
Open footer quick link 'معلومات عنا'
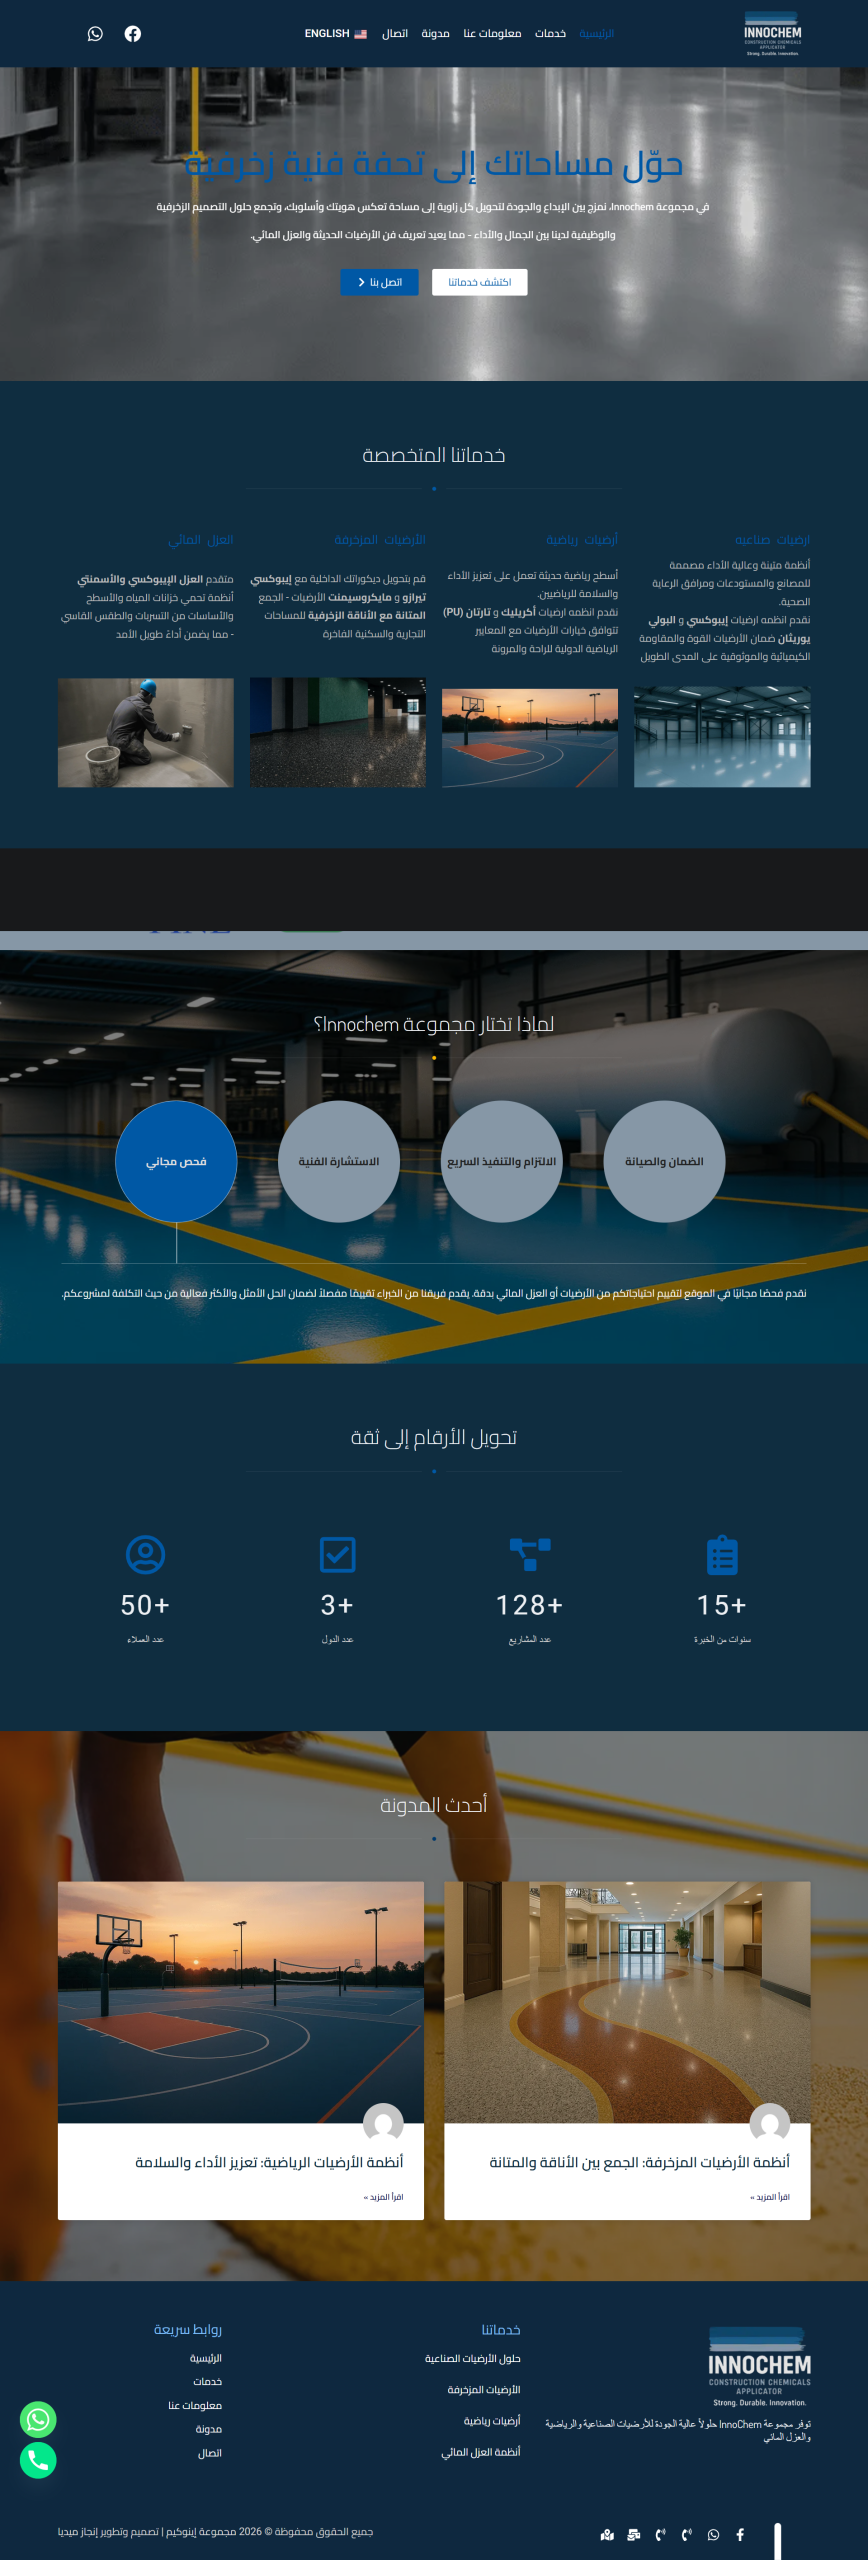pos(195,2405)
